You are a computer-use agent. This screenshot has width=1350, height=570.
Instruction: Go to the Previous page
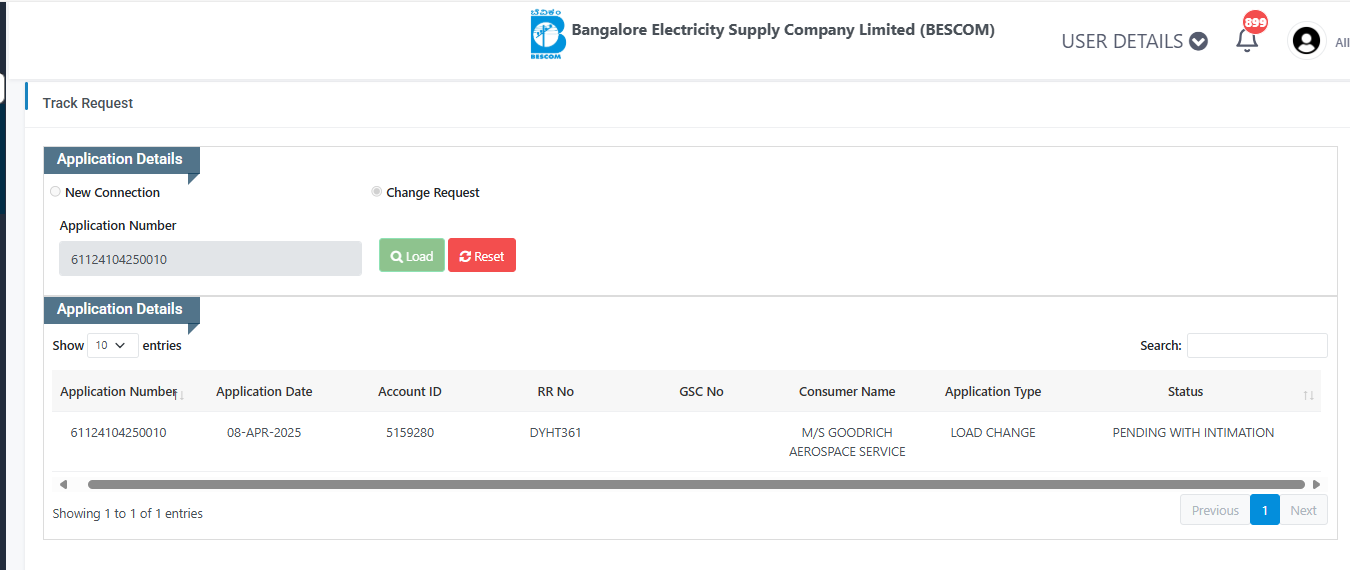coord(1215,510)
